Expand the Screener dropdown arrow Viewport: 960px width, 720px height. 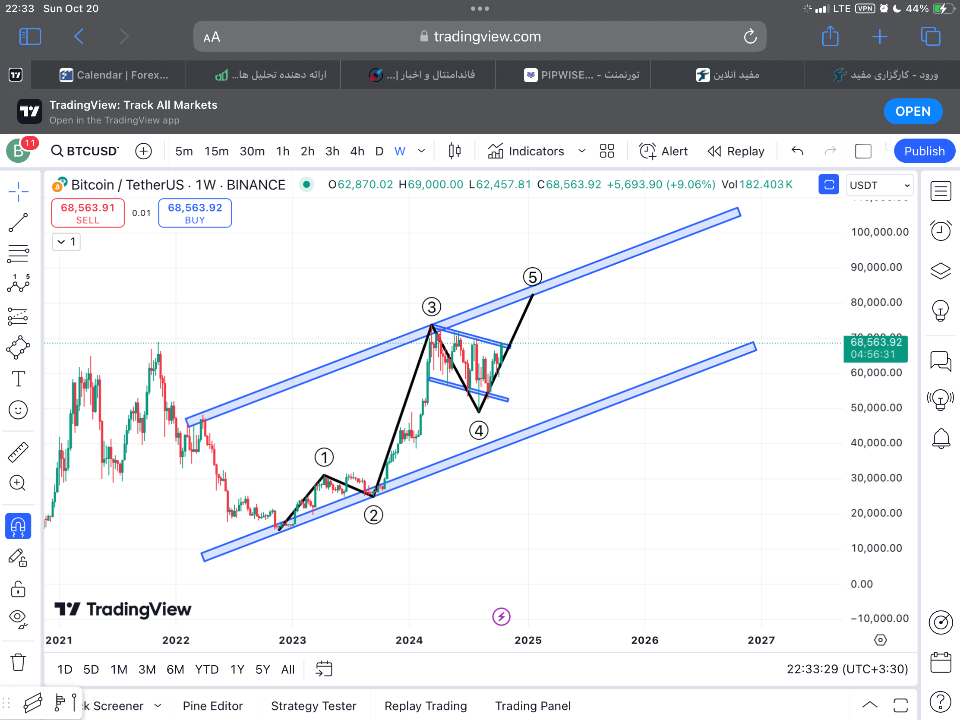pos(157,705)
